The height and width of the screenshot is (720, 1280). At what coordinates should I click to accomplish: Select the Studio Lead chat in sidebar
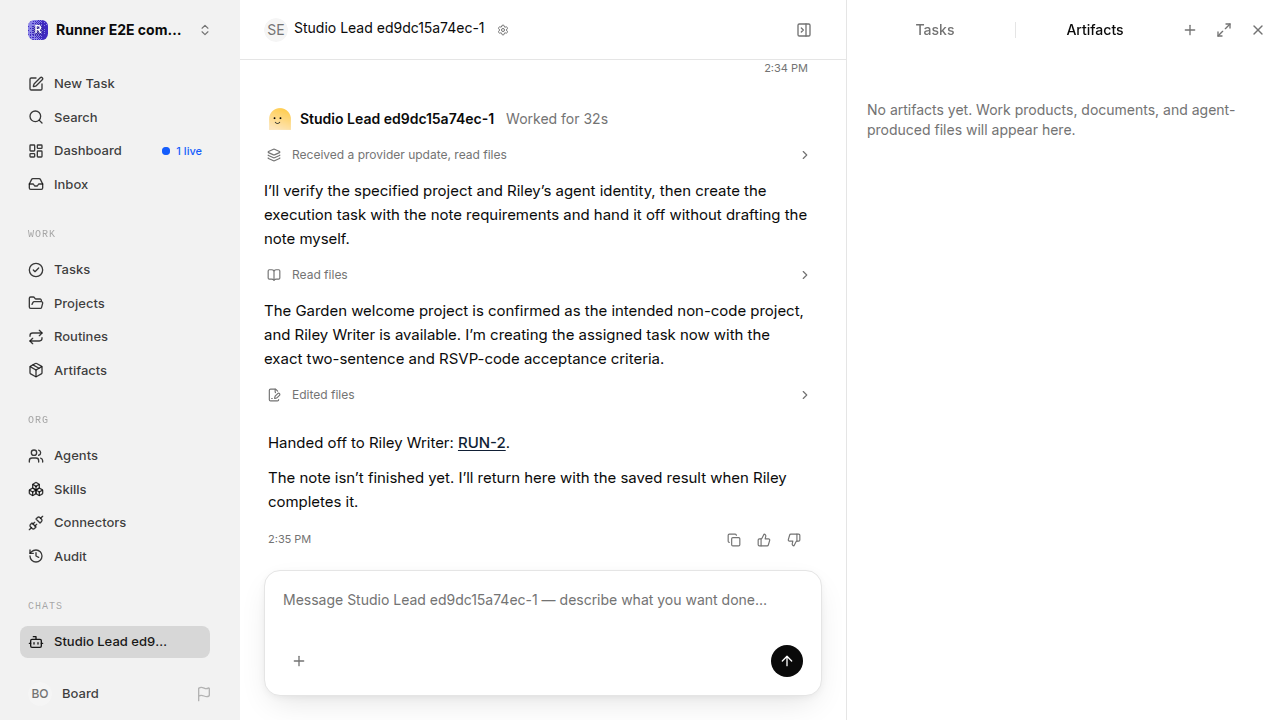[x=115, y=642]
